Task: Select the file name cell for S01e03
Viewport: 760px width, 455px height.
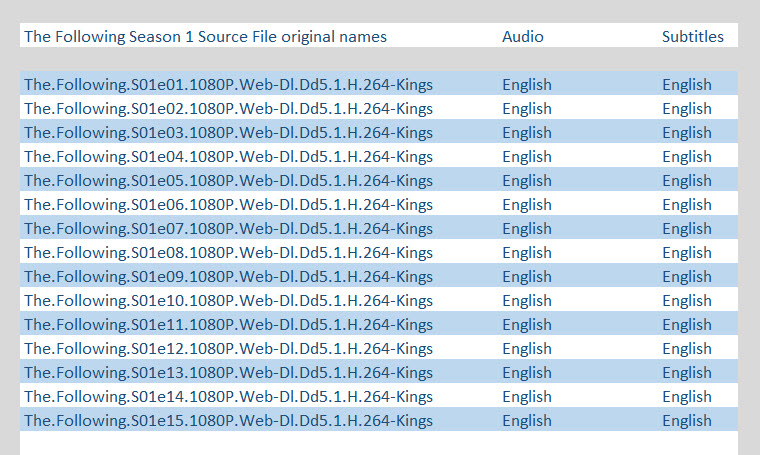Action: (228, 133)
